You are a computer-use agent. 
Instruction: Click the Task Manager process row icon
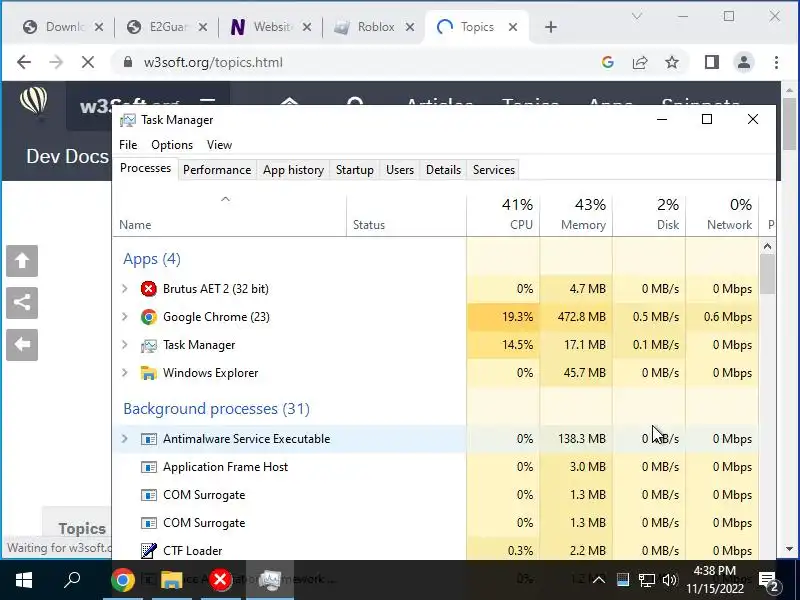click(148, 345)
